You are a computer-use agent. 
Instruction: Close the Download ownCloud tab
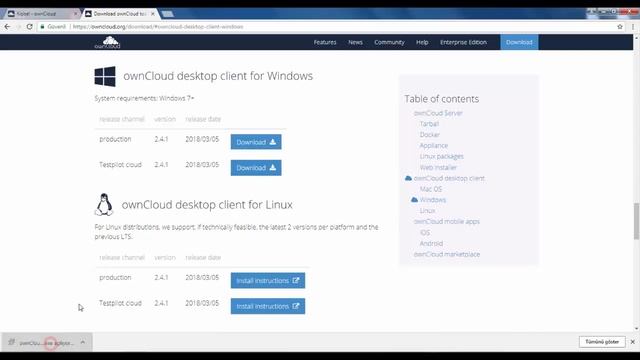[x=153, y=14]
